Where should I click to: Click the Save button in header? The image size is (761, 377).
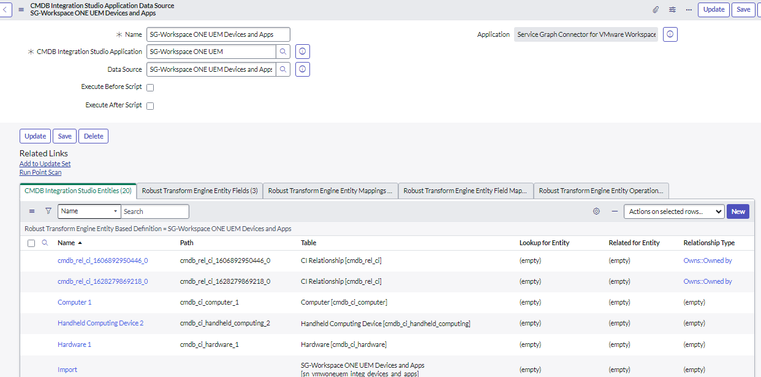pyautogui.click(x=743, y=10)
